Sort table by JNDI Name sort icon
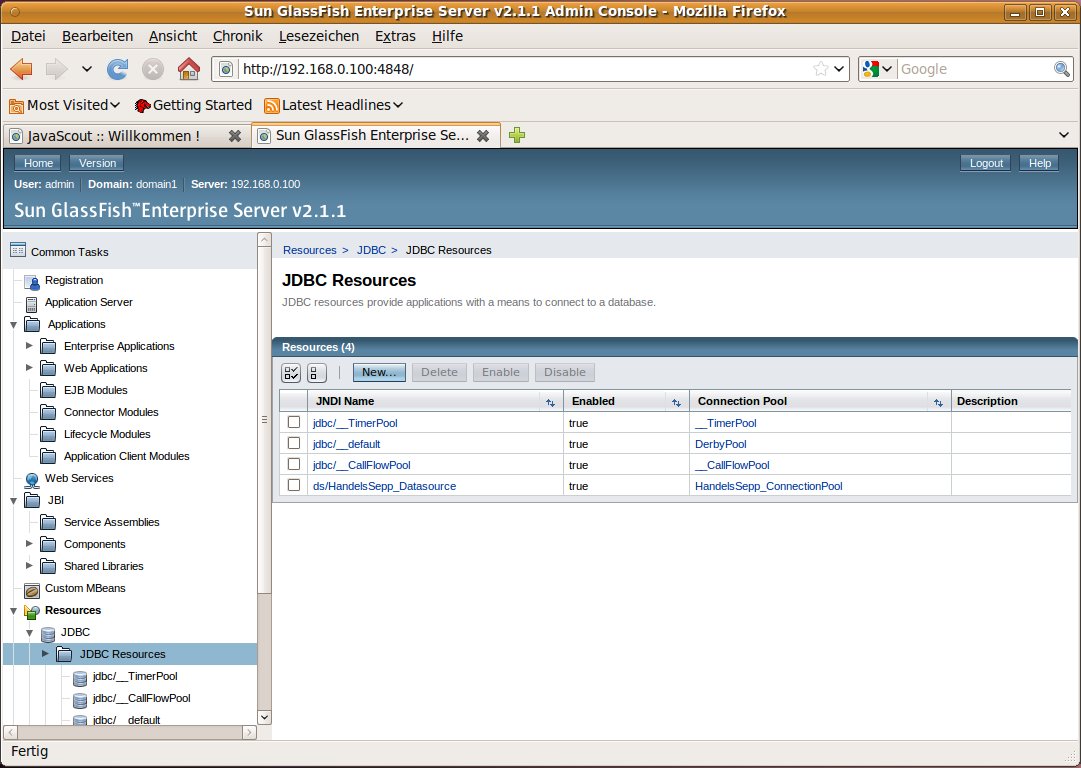Viewport: 1081px width, 768px height. coord(550,402)
